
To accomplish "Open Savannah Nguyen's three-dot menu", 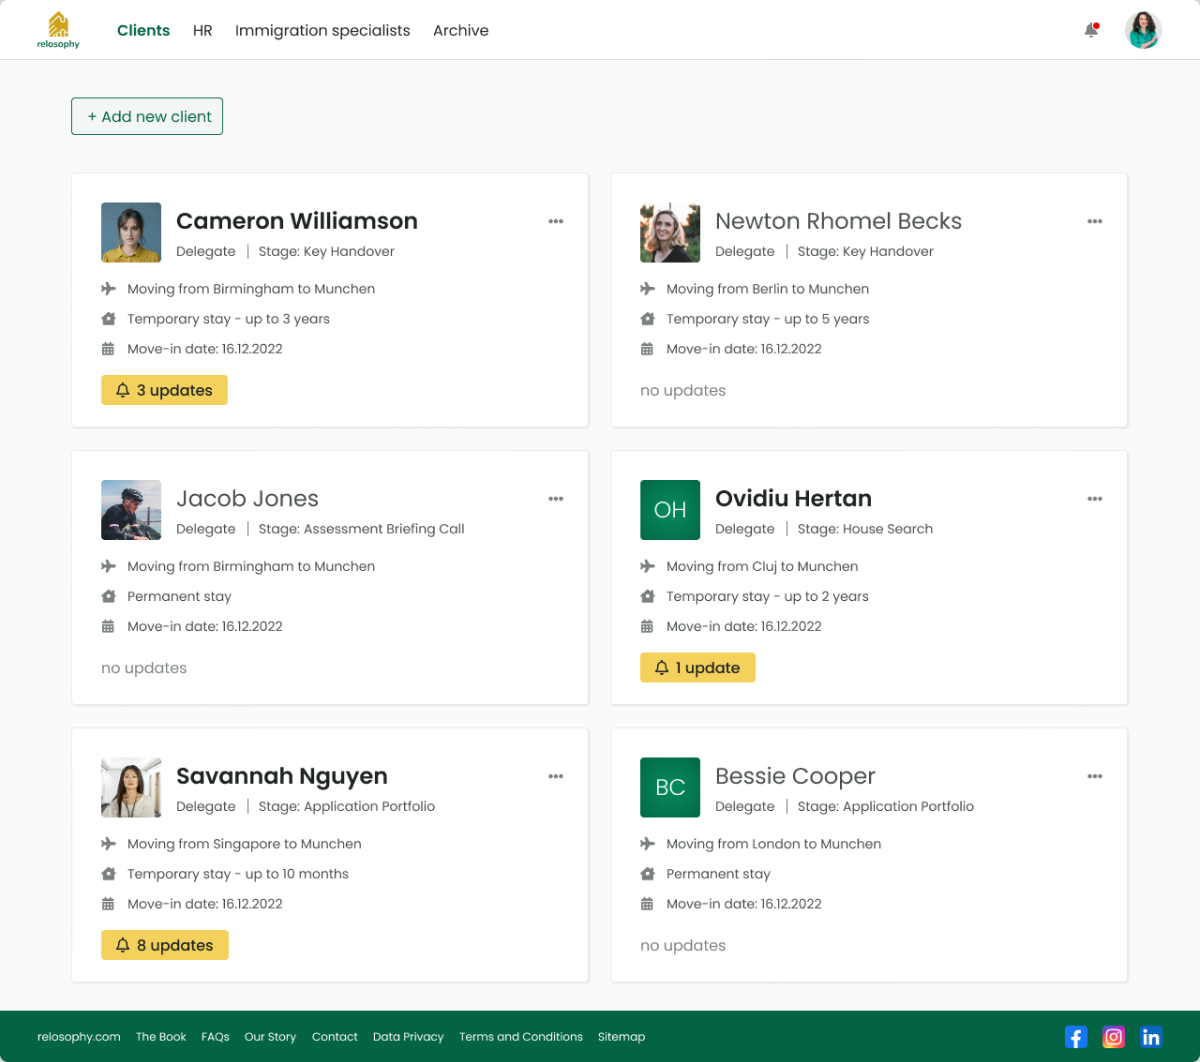I will point(556,776).
